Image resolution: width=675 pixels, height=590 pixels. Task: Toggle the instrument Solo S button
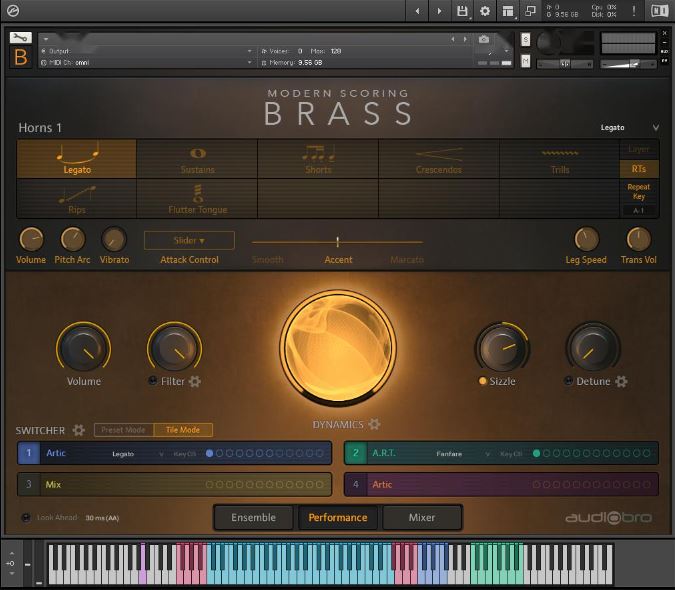526,40
